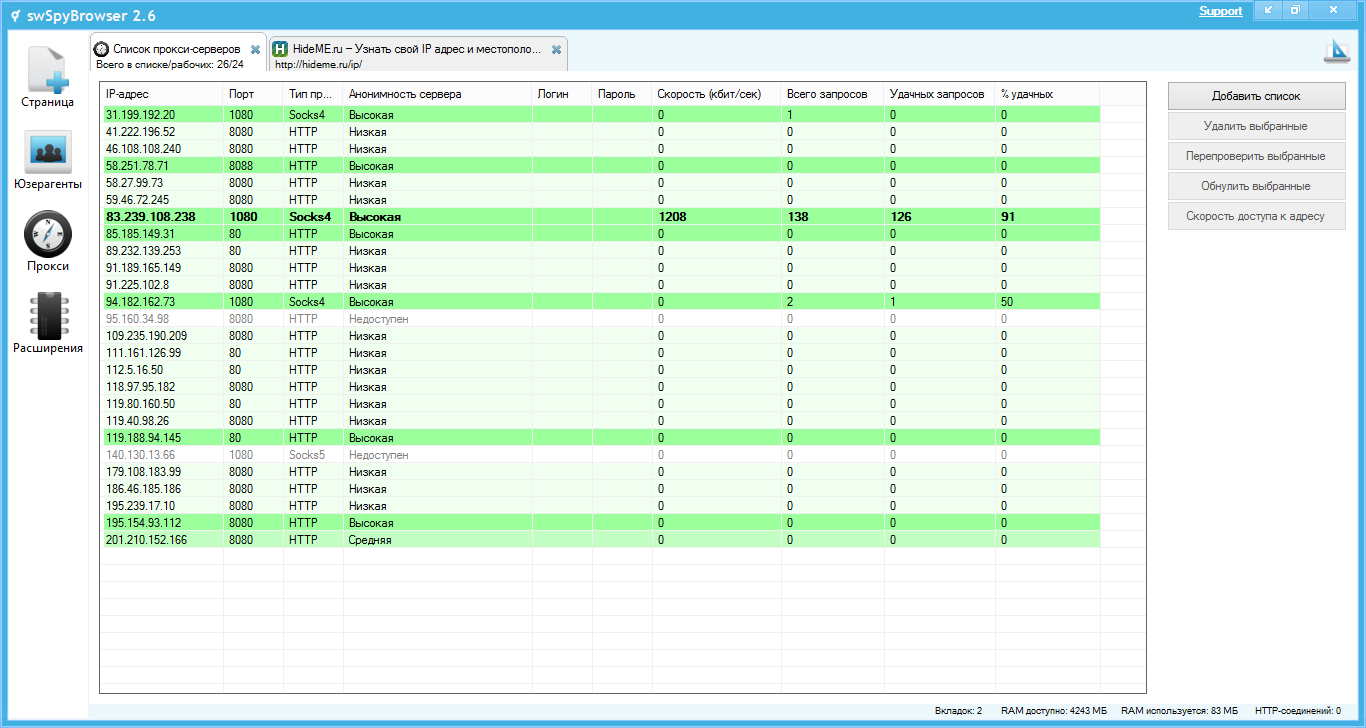Click the Удалить выбранные button
This screenshot has height=728, width=1366.
pyautogui.click(x=1256, y=126)
